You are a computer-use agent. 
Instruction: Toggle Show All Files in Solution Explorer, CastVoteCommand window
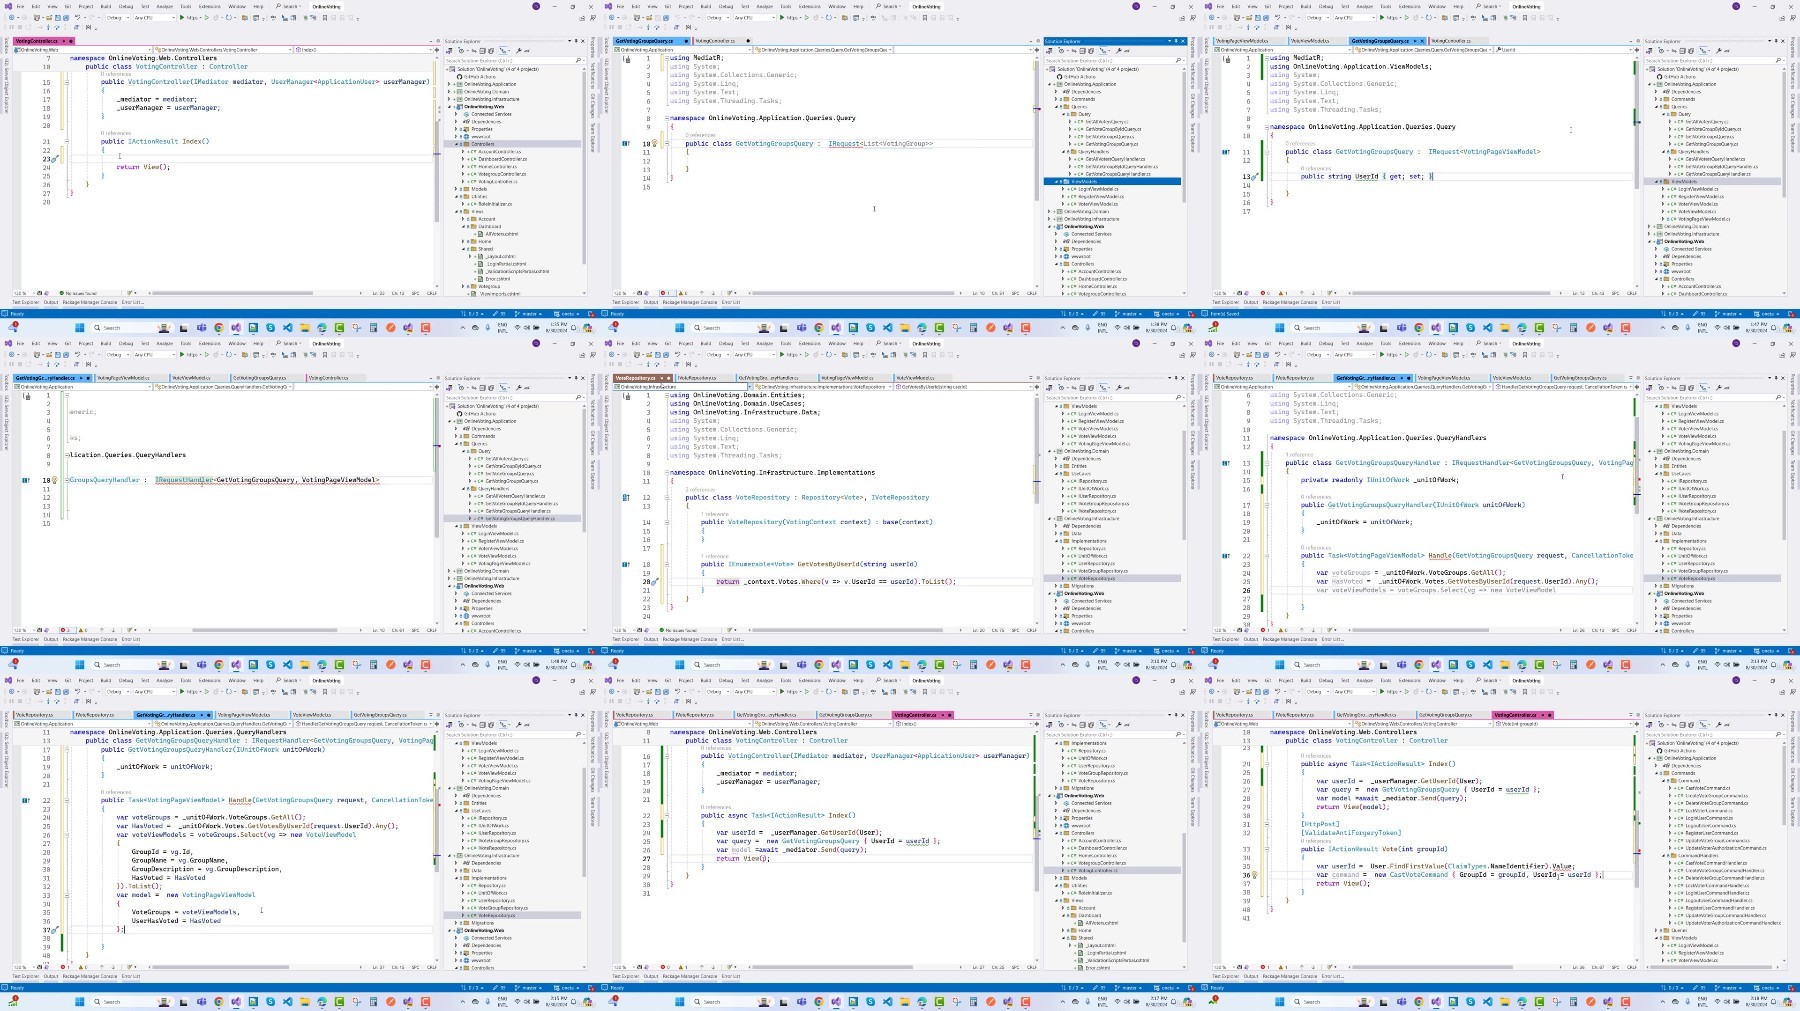(1691, 725)
